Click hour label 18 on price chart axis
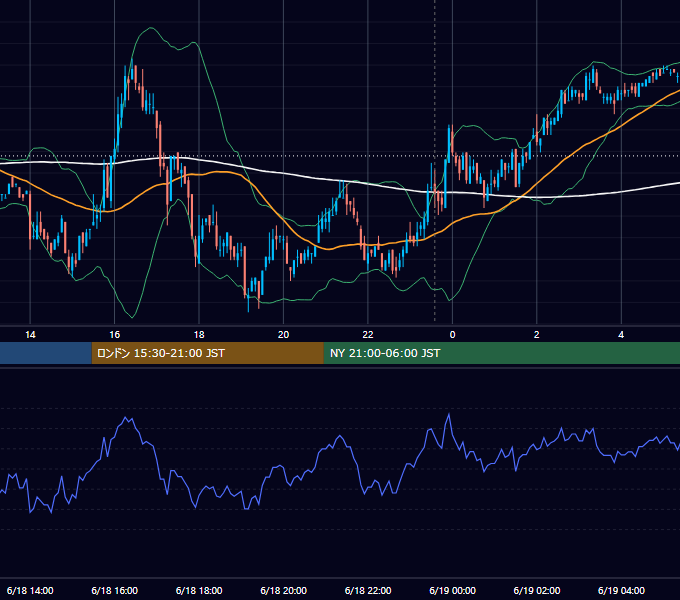Image resolution: width=680 pixels, height=600 pixels. [199, 335]
